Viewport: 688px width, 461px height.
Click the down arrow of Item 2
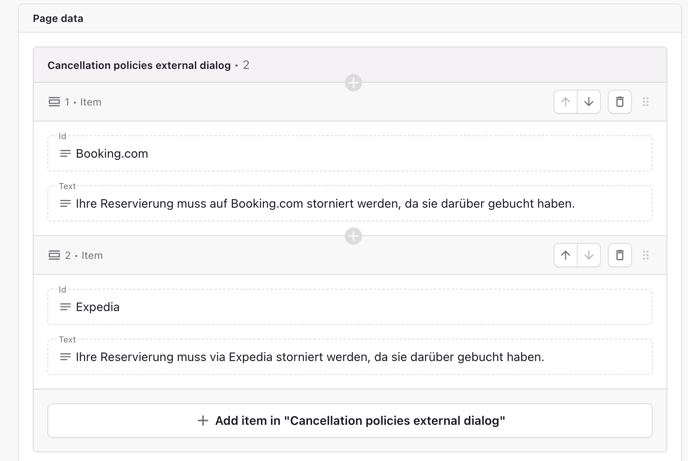point(589,255)
